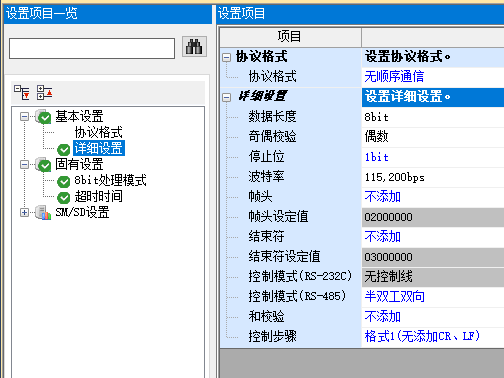Click the 项目 column header
This screenshot has width=504, height=378.
290,37
